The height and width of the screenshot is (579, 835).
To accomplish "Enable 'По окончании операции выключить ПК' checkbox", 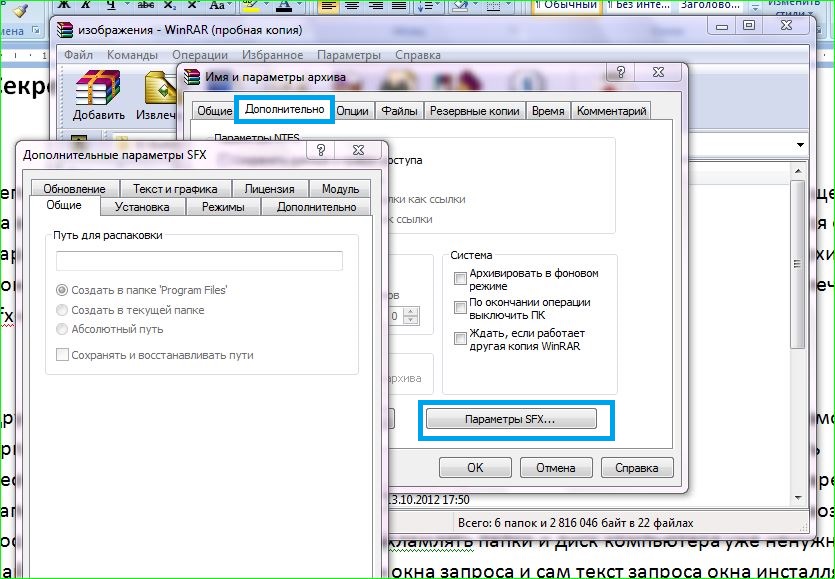I will (460, 307).
